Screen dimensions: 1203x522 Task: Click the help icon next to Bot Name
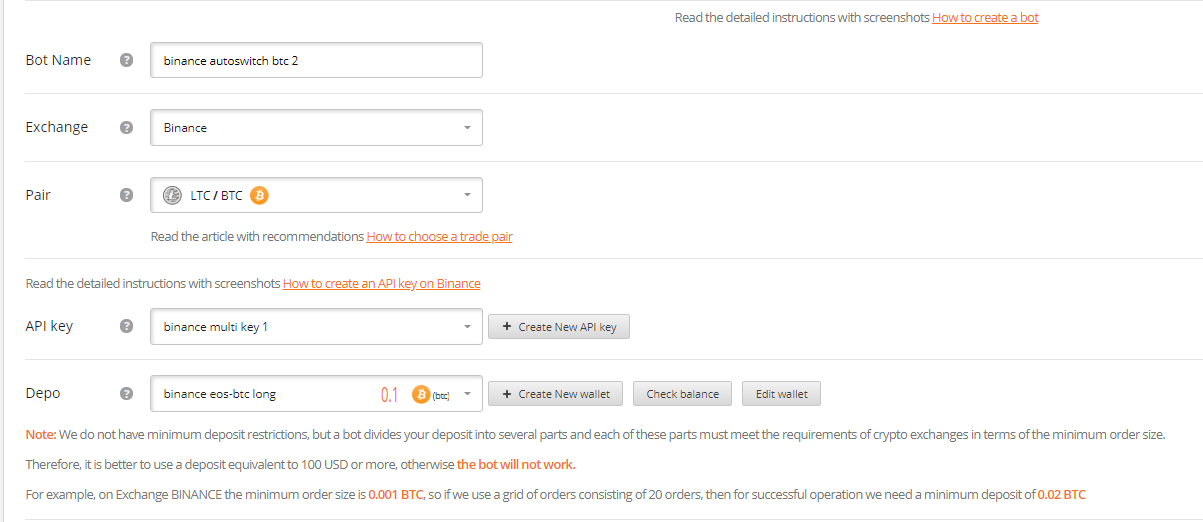[126, 60]
